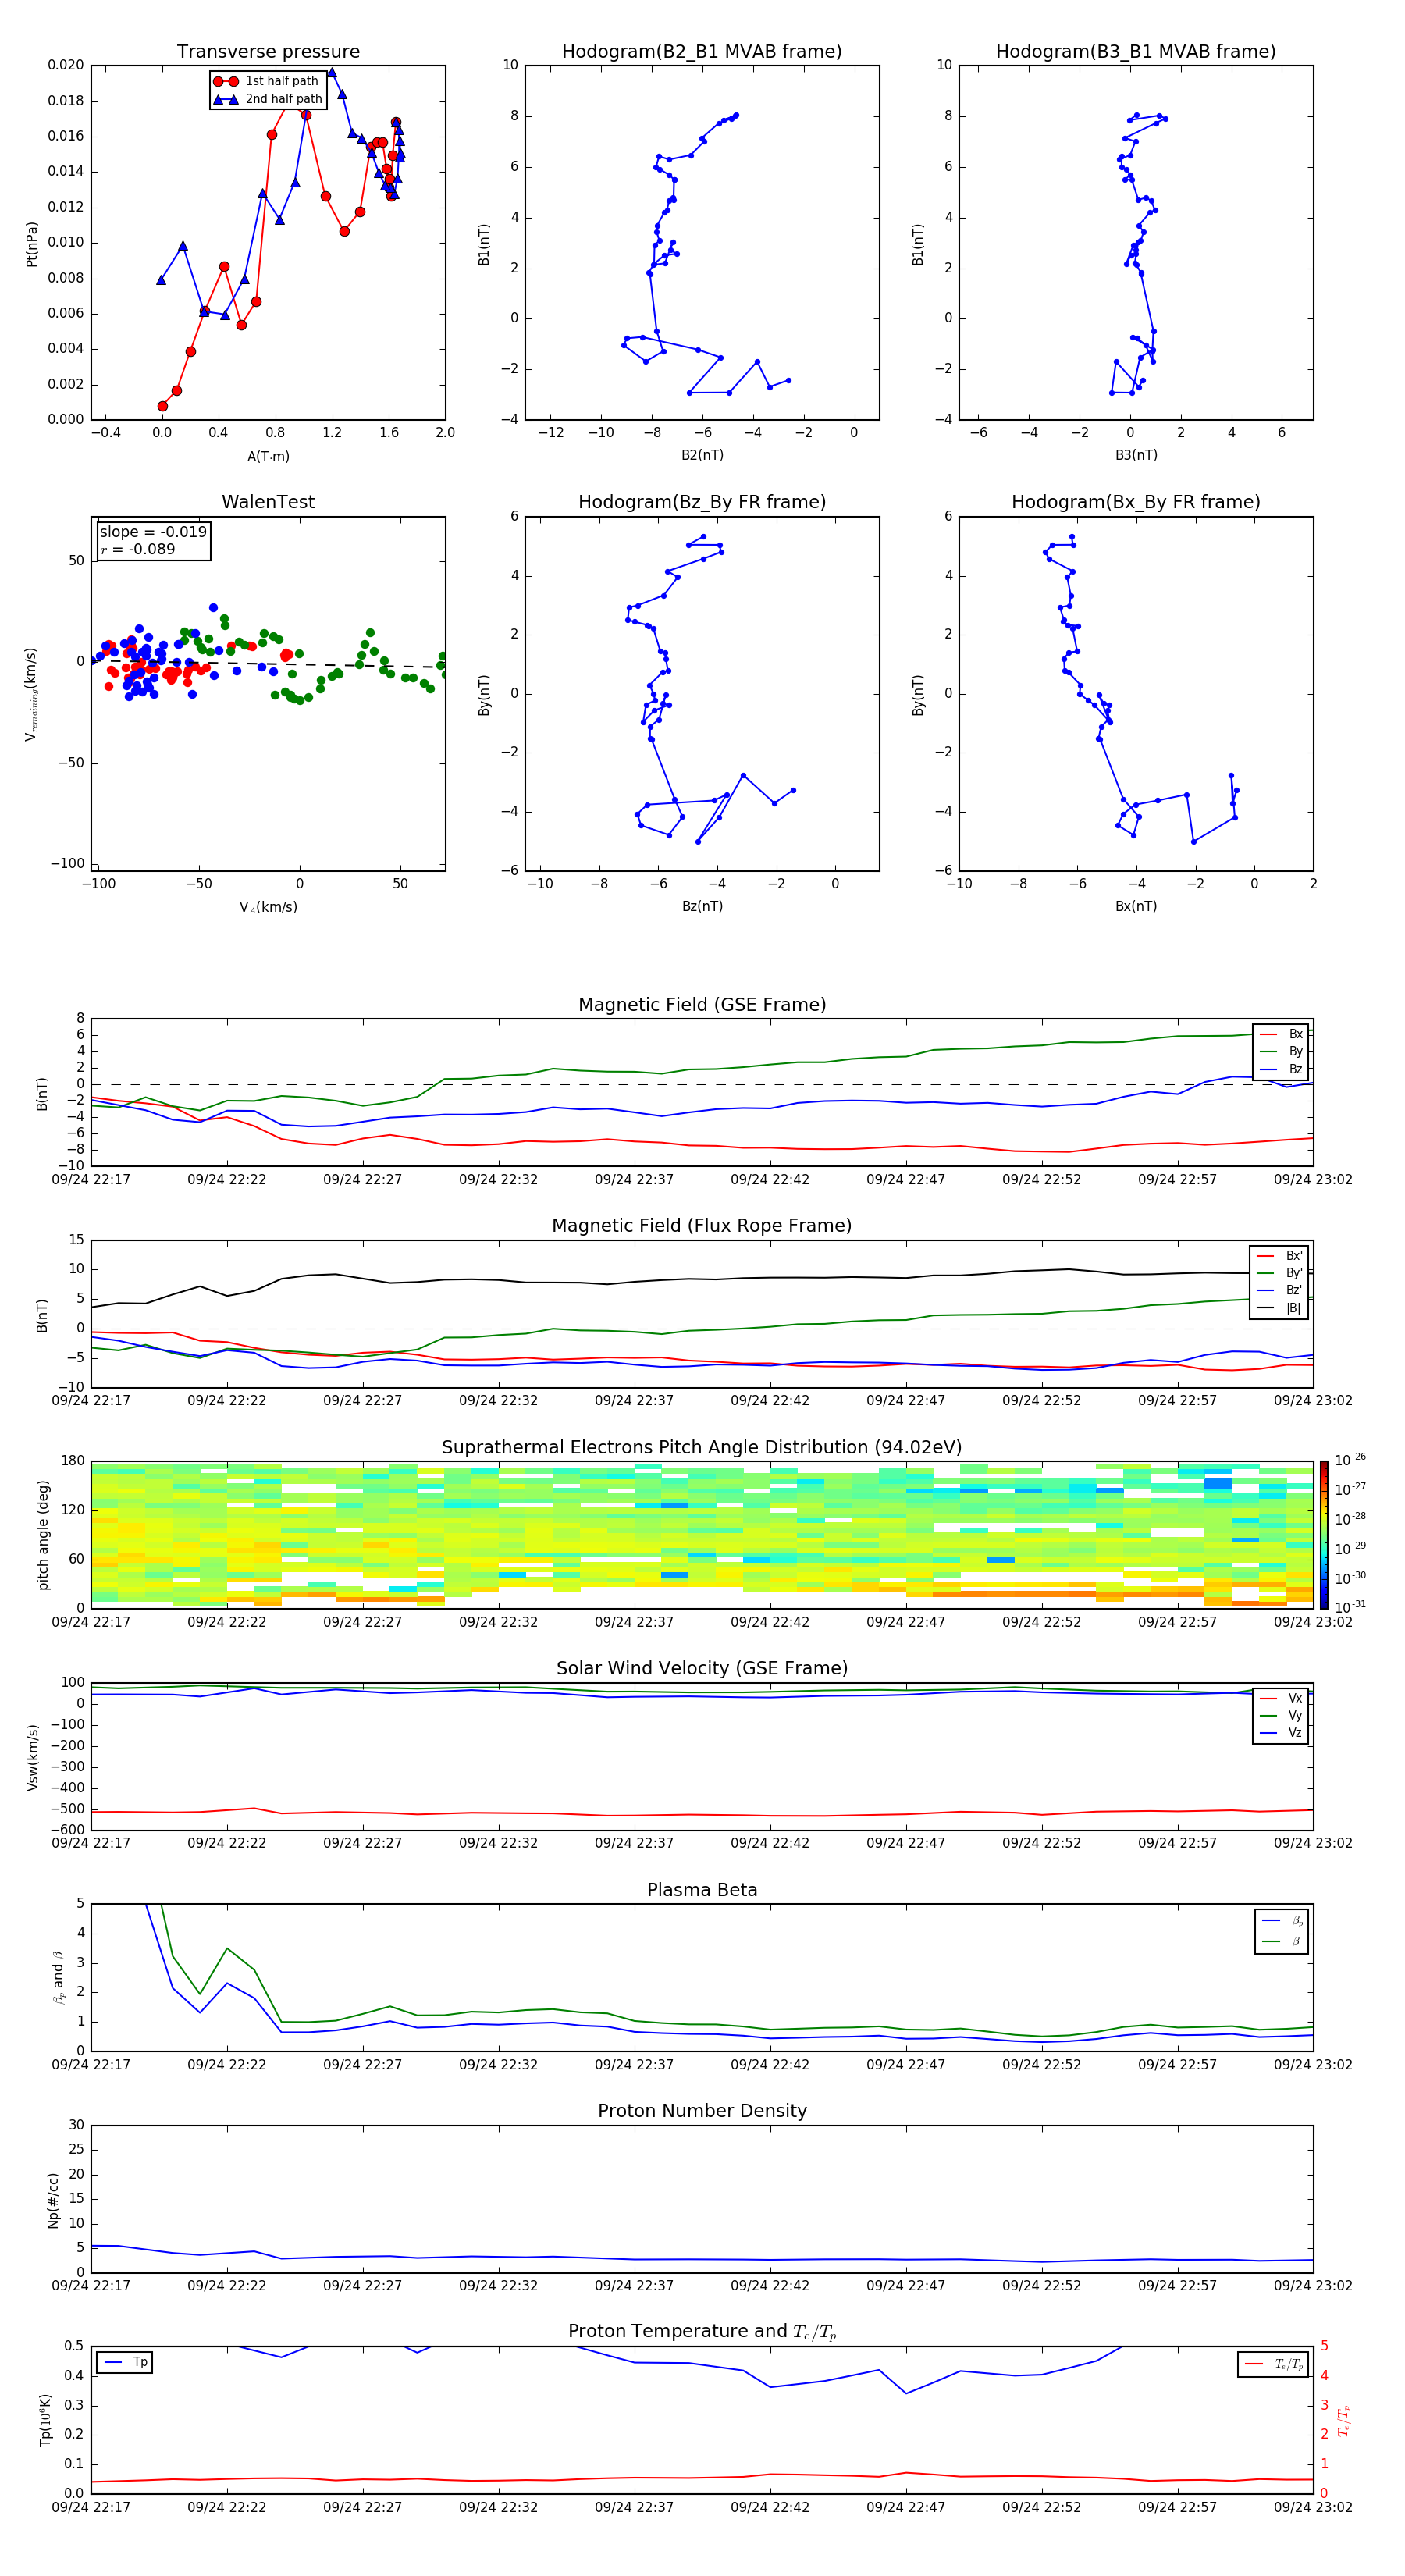Click the '10^-31' colorbar tick label

click(1350, 1607)
